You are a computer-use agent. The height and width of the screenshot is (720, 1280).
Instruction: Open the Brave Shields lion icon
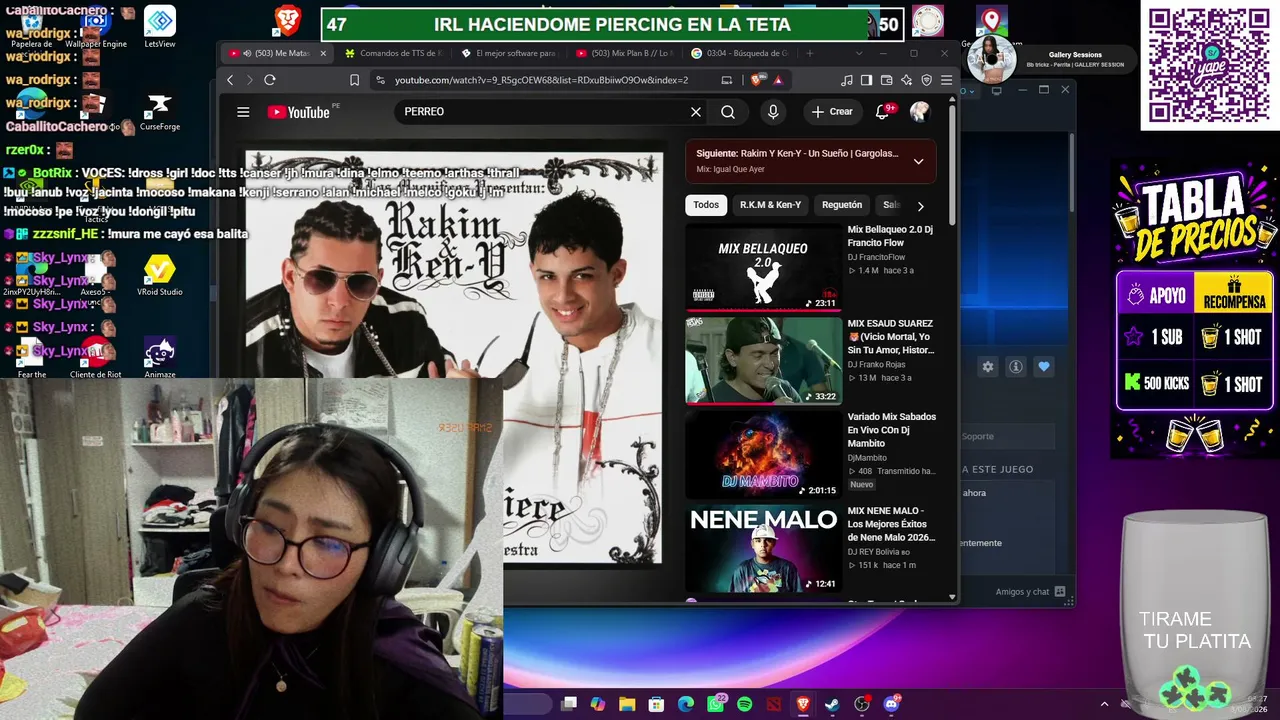759,80
